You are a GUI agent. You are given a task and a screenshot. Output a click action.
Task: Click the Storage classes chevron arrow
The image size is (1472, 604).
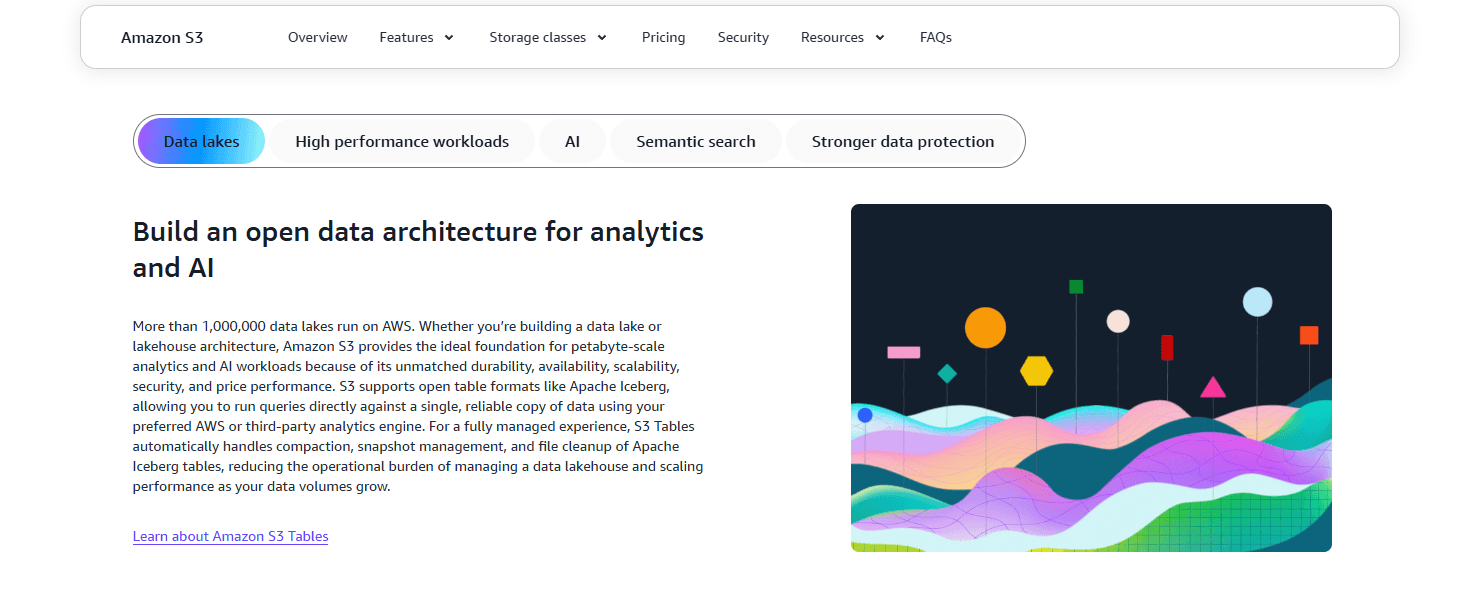pos(602,37)
